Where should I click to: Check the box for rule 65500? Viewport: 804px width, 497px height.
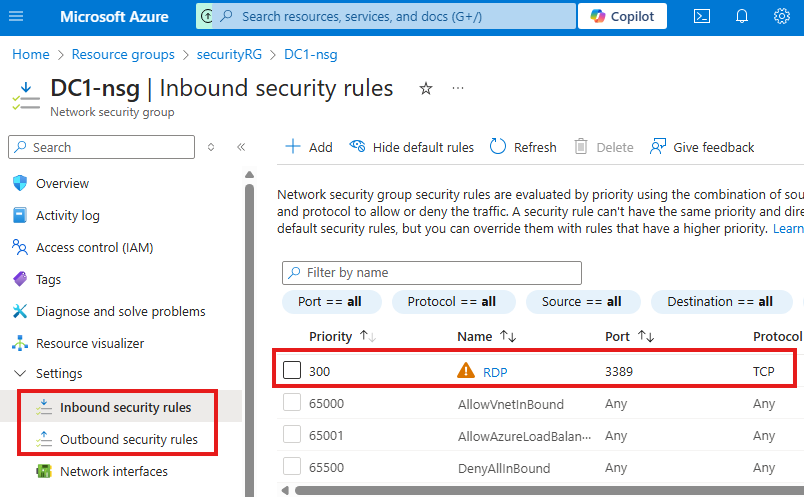(292, 466)
